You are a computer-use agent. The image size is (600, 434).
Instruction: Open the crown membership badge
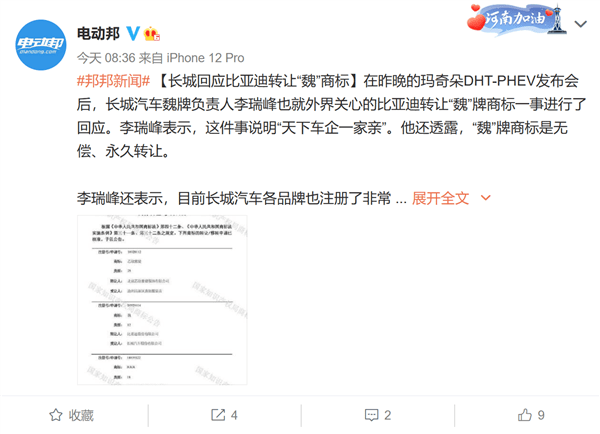pos(152,34)
